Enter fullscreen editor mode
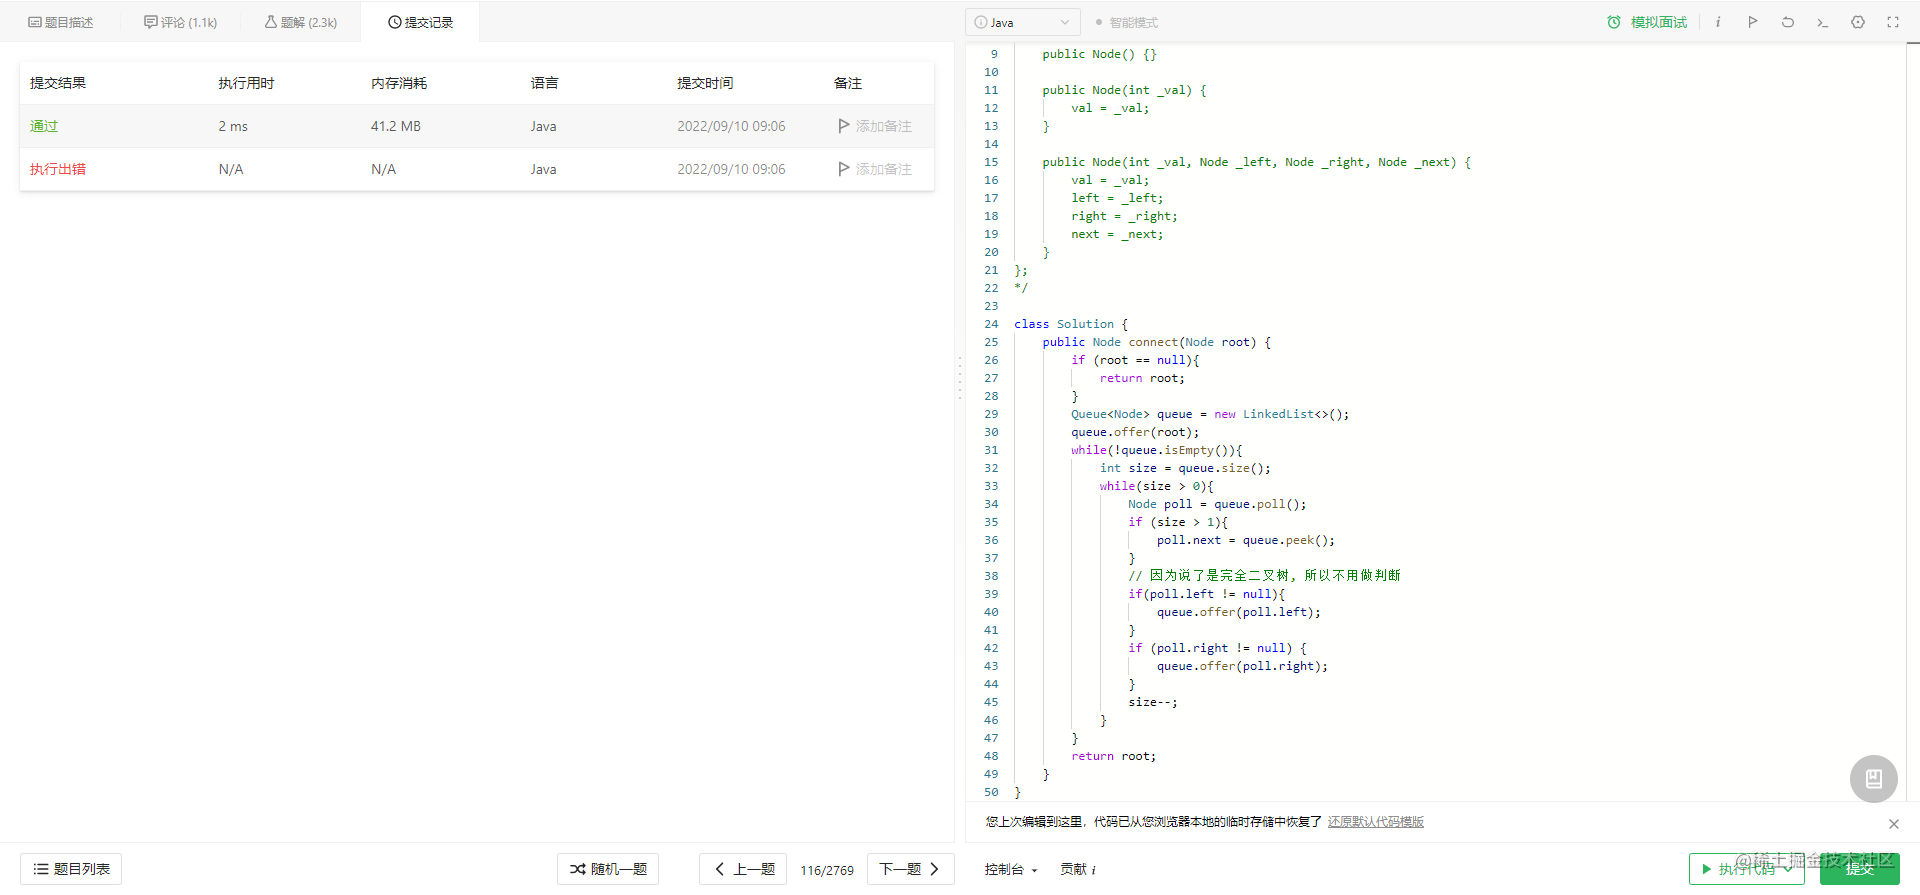 (x=1893, y=22)
